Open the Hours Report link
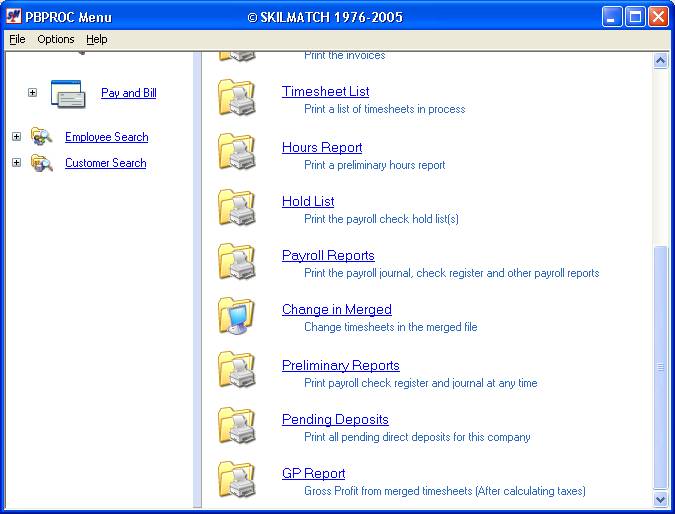The image size is (675, 514). 322,147
